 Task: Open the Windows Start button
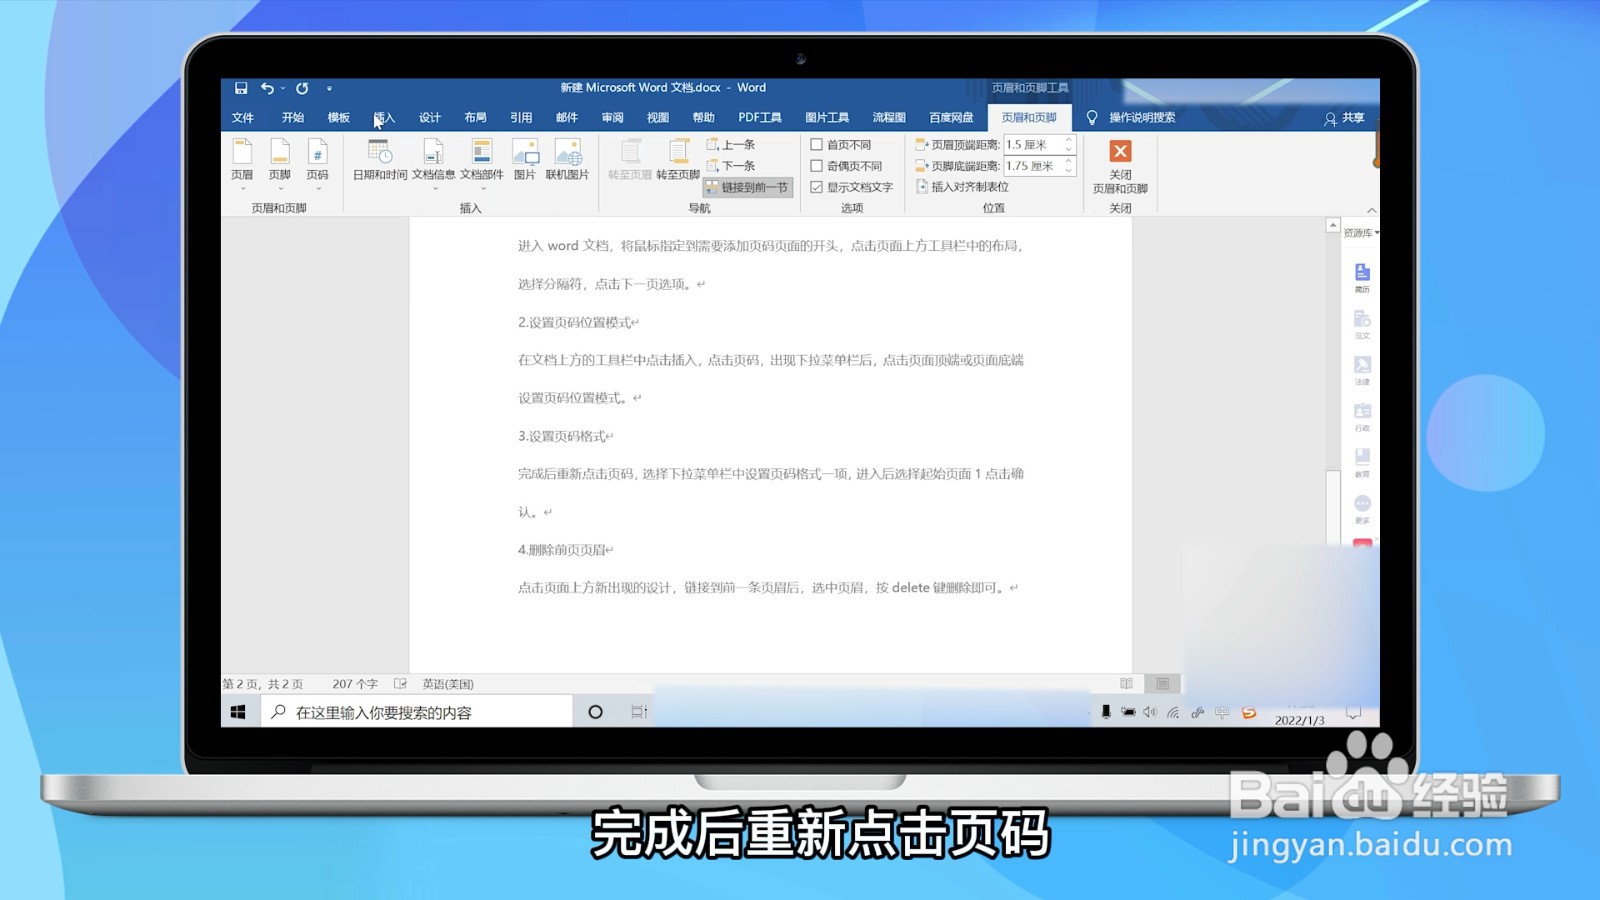pyautogui.click(x=238, y=712)
